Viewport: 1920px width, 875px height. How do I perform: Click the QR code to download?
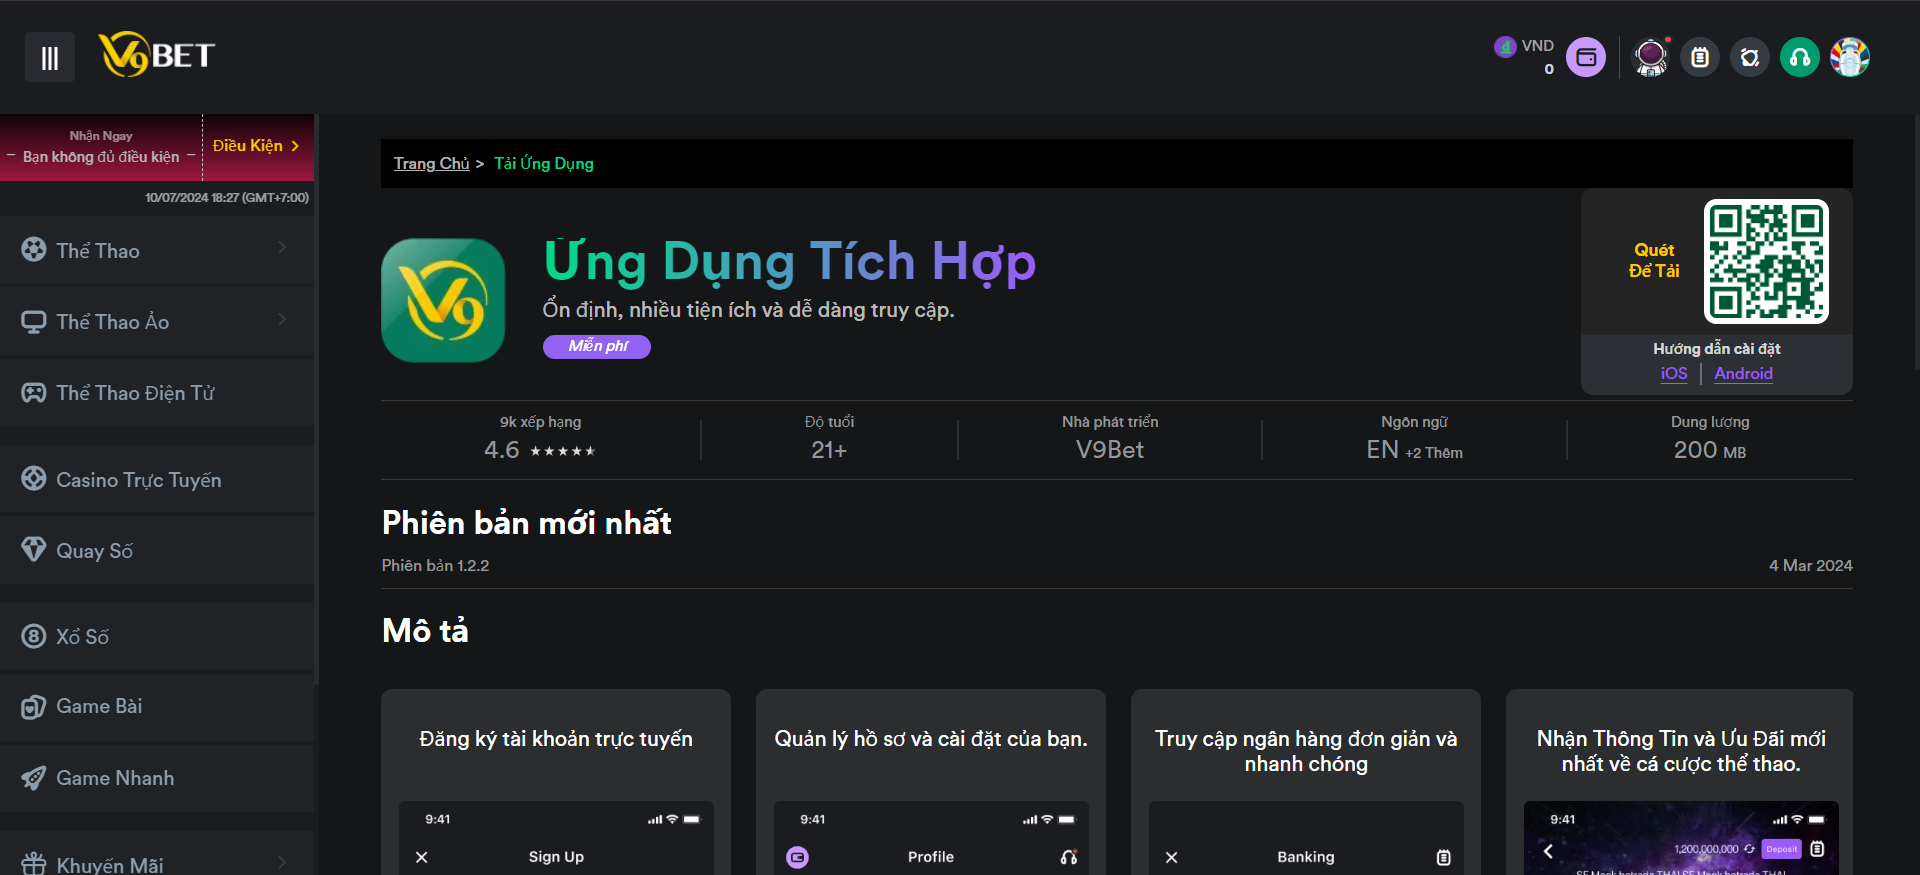(x=1766, y=261)
